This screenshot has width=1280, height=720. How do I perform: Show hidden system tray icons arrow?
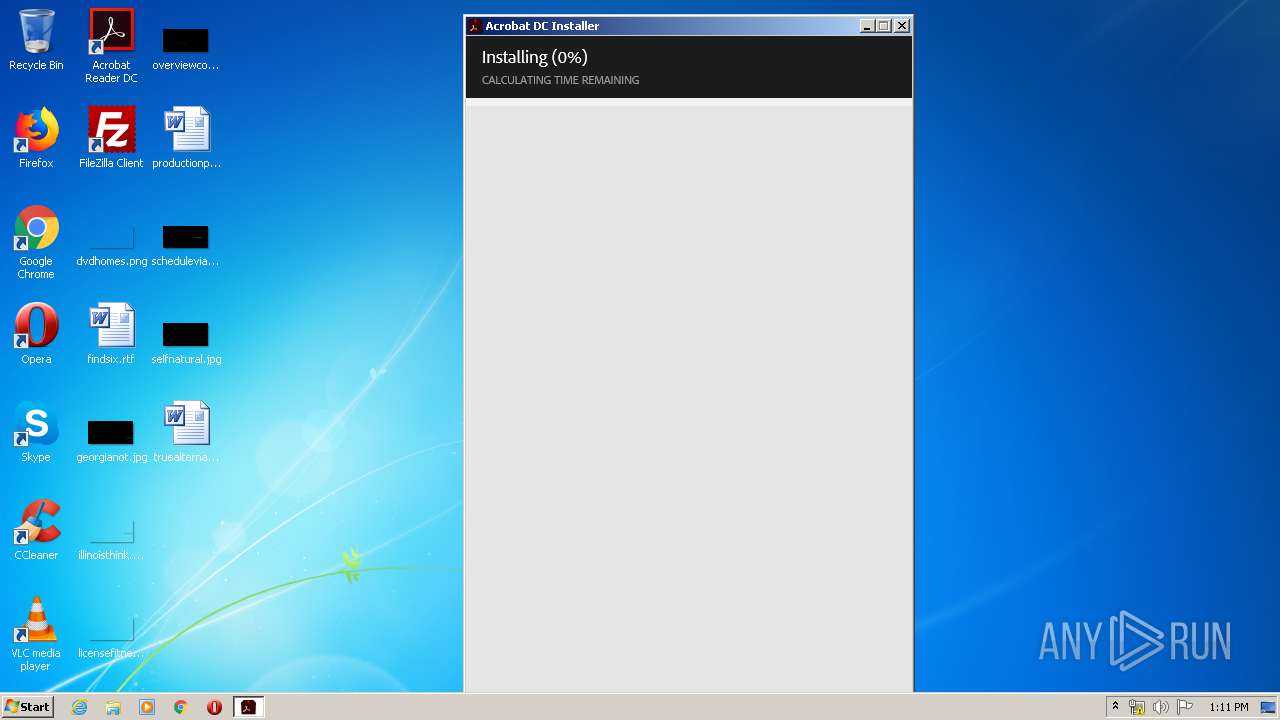click(1115, 707)
